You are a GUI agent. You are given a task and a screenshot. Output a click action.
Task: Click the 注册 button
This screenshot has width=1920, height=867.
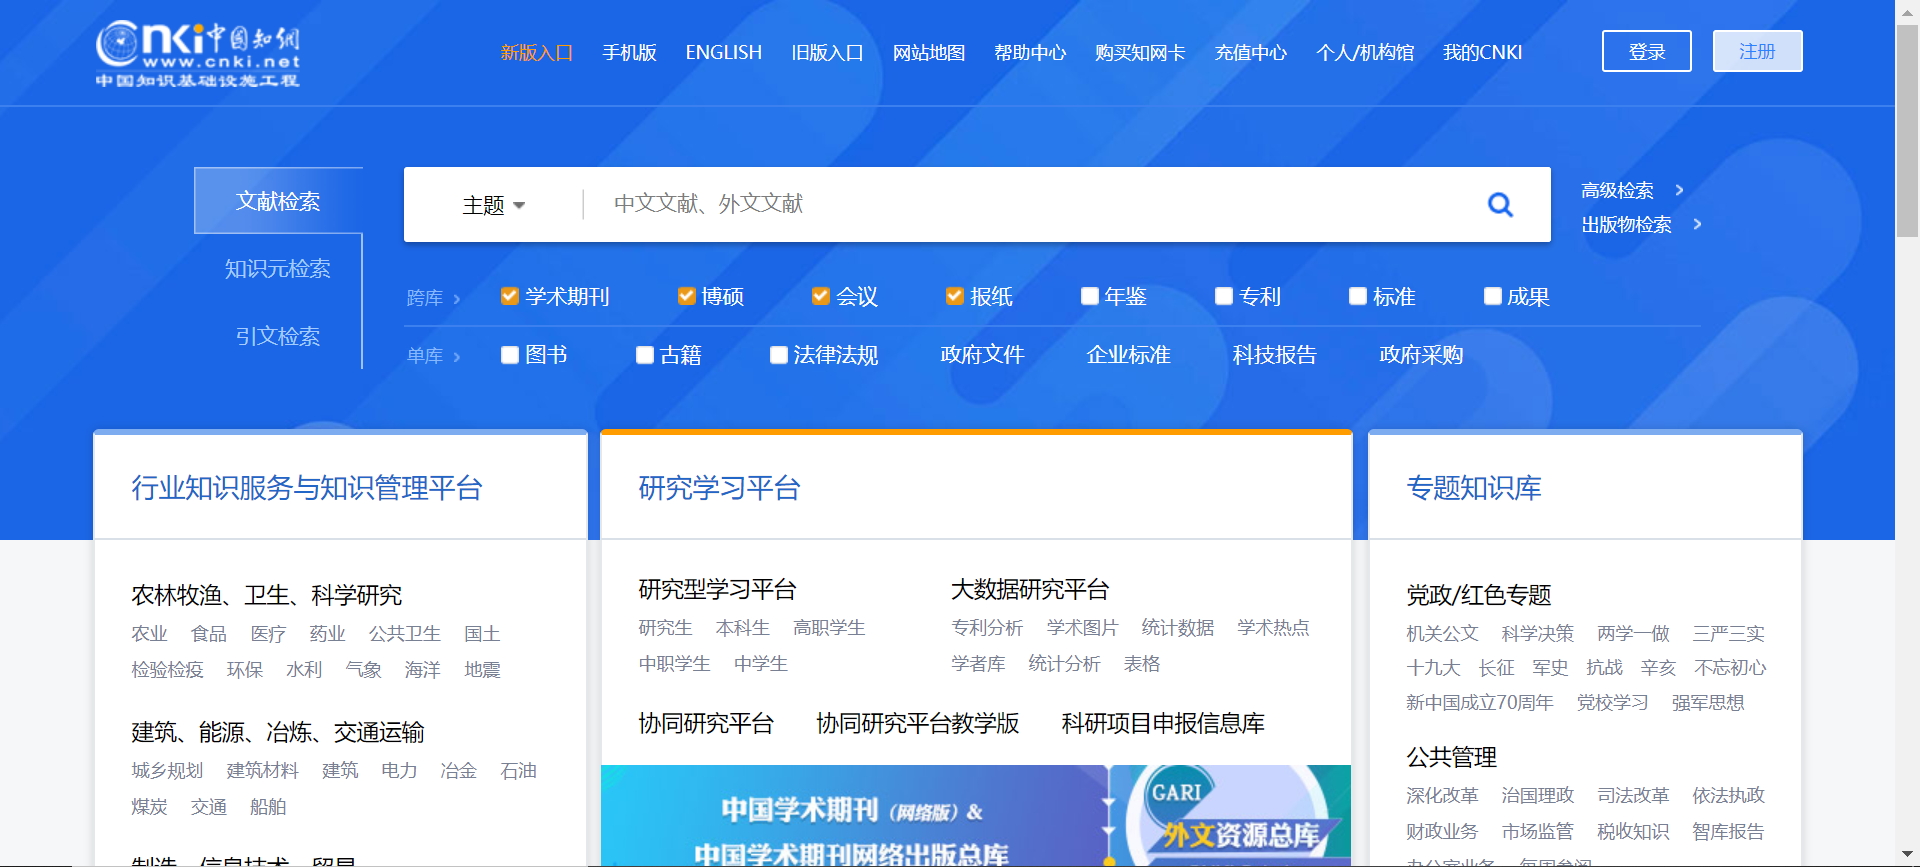pyautogui.click(x=1758, y=51)
